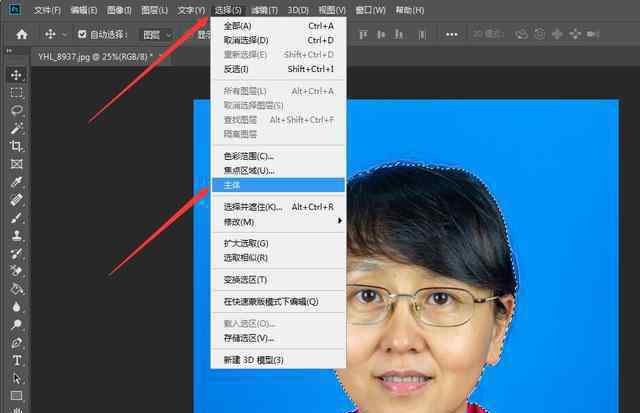Choose 在快速蒙版模式下编辑(Q) item
Screen dimensions: 640x413
pos(278,302)
